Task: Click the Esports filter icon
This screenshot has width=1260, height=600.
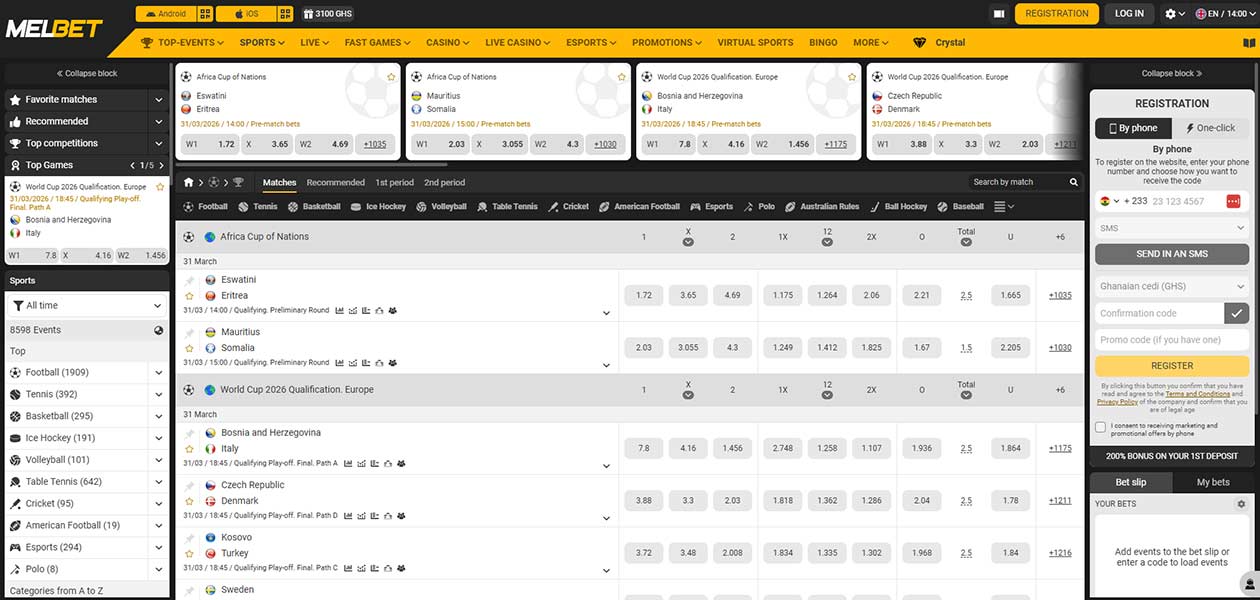Action: click(694, 206)
